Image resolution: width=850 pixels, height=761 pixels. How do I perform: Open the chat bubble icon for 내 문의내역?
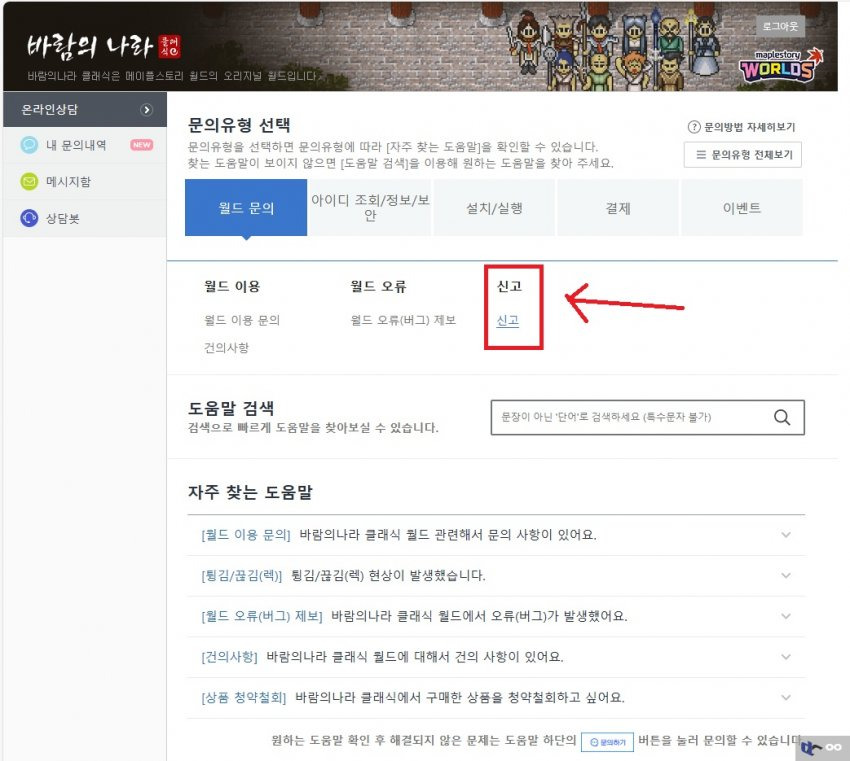pos(29,145)
